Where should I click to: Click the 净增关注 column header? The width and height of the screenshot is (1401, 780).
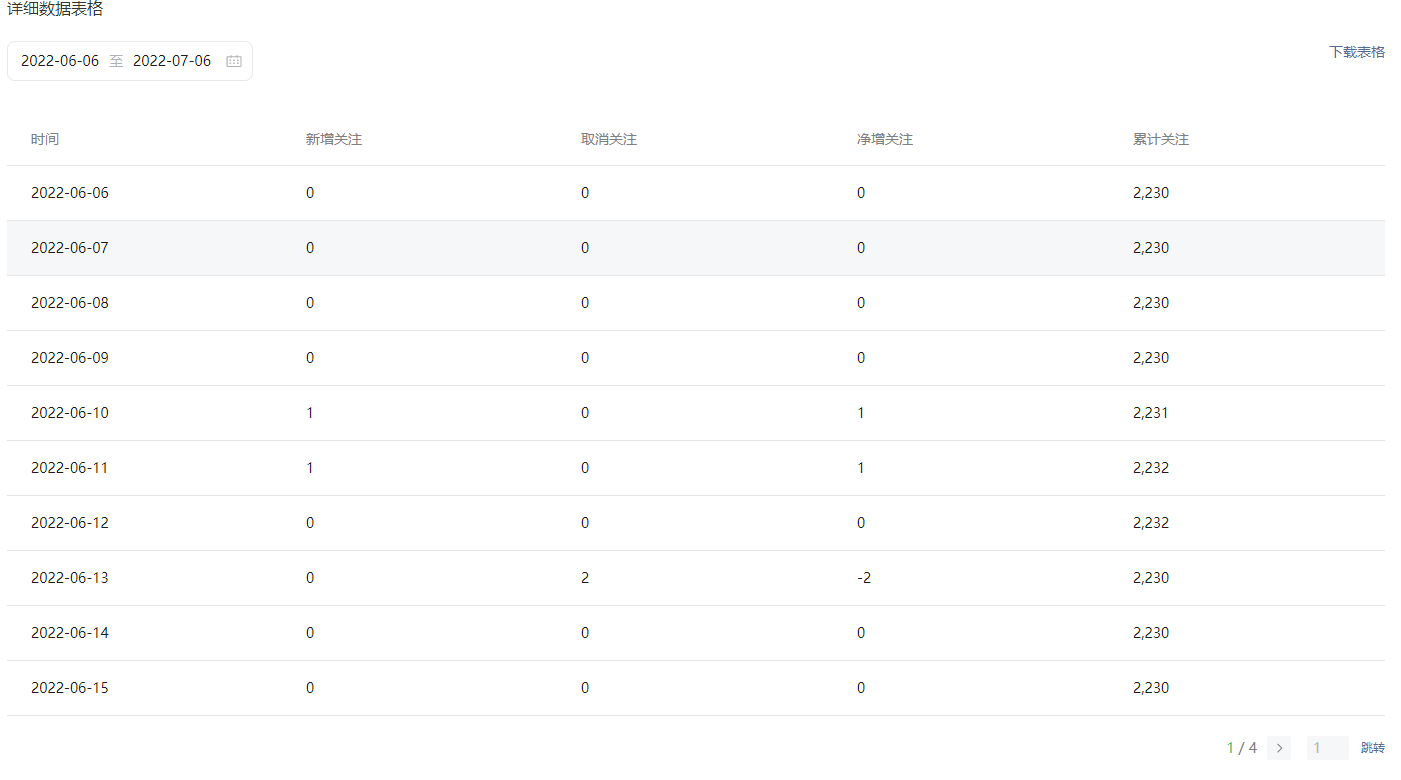click(x=885, y=139)
